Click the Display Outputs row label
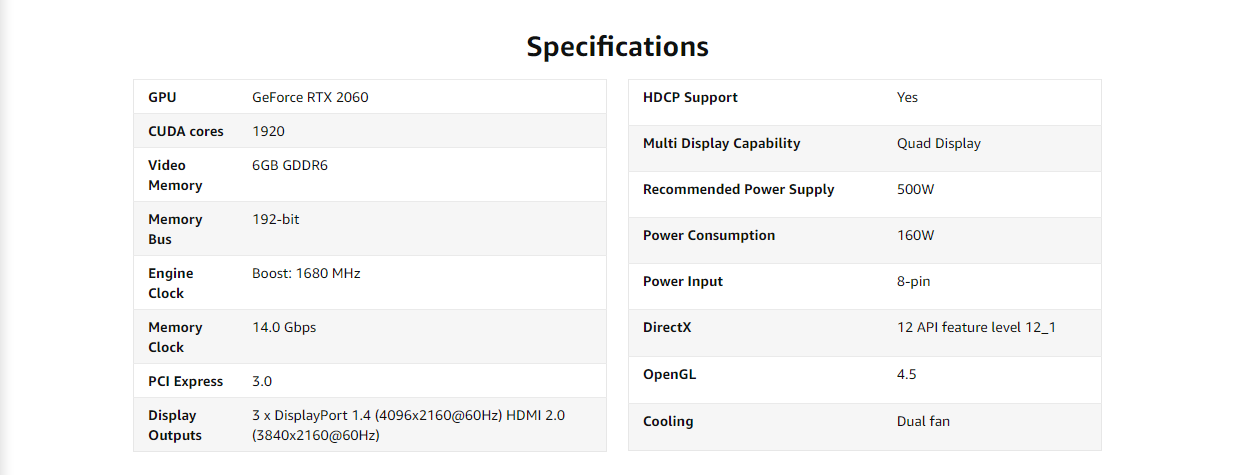Image resolution: width=1247 pixels, height=475 pixels. pyautogui.click(x=175, y=425)
